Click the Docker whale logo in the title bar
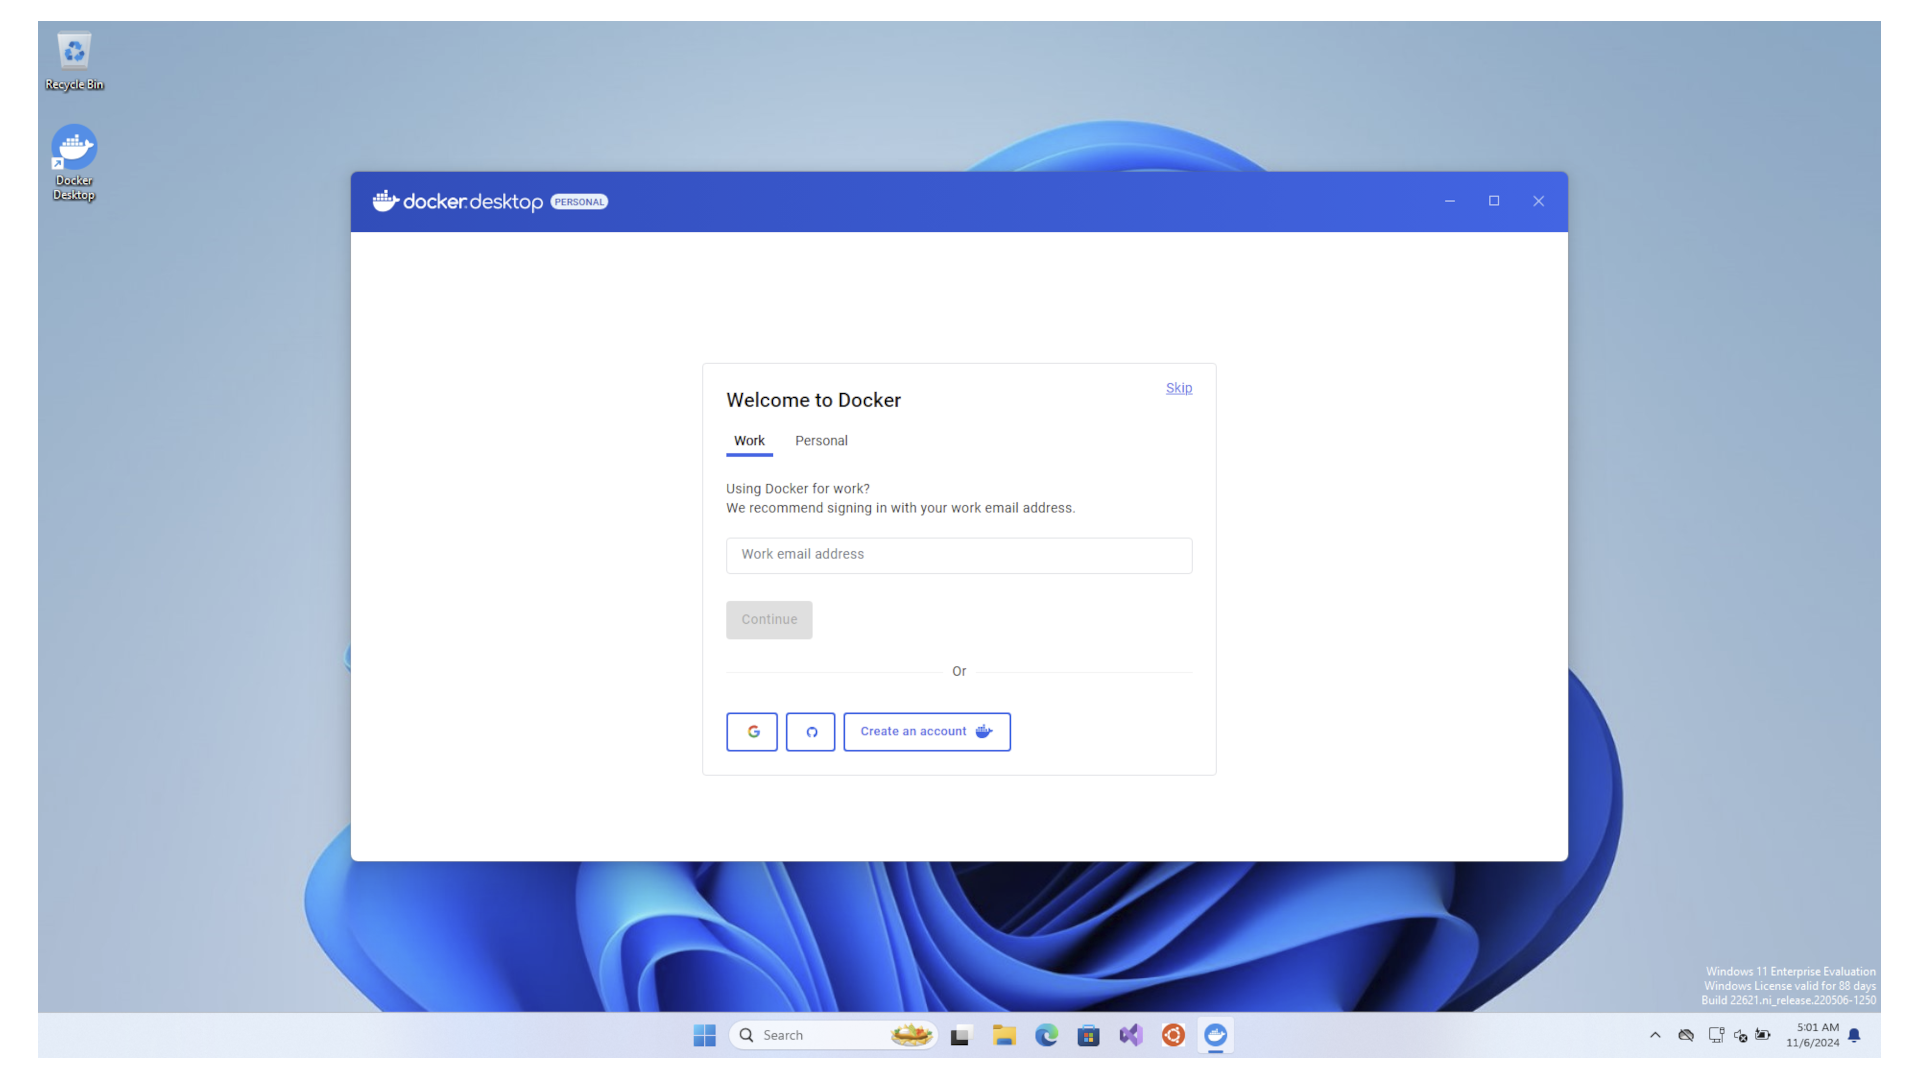Screen dimensions: 1920x1080 (x=385, y=201)
